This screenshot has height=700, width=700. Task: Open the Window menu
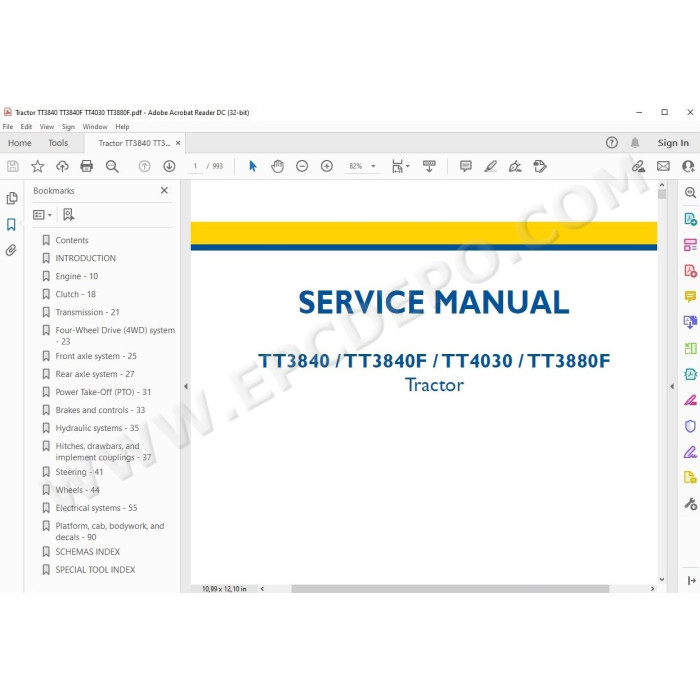pyautogui.click(x=95, y=127)
